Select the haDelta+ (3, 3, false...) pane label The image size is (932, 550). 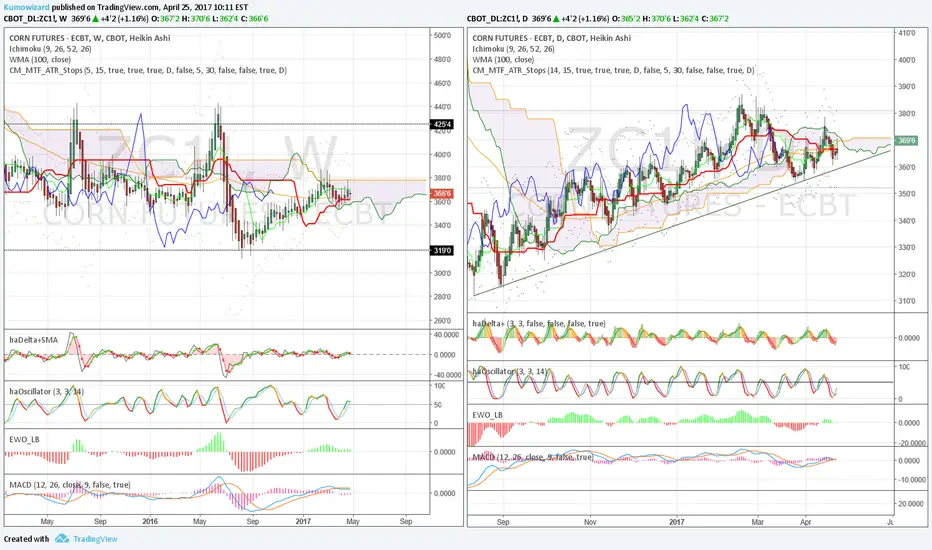click(539, 323)
